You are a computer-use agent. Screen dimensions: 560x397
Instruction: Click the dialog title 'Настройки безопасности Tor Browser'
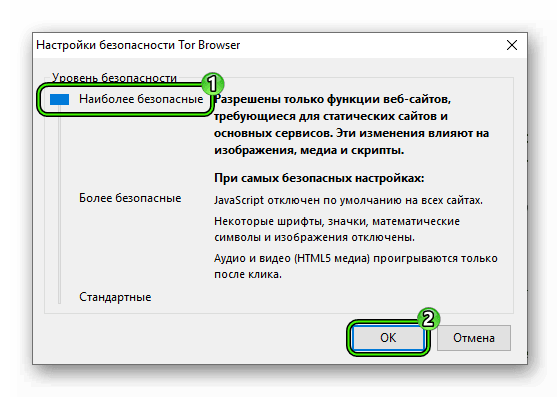138,45
